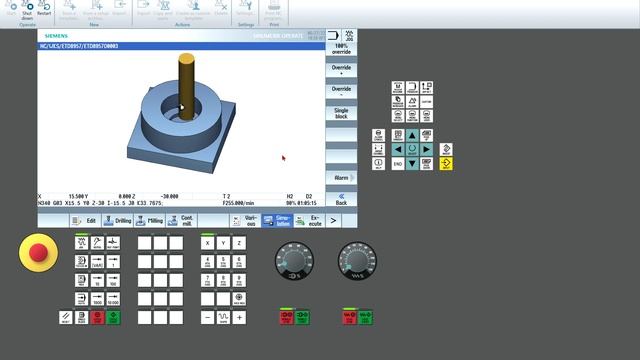
Task: Open the Edit tab
Action: [85, 221]
